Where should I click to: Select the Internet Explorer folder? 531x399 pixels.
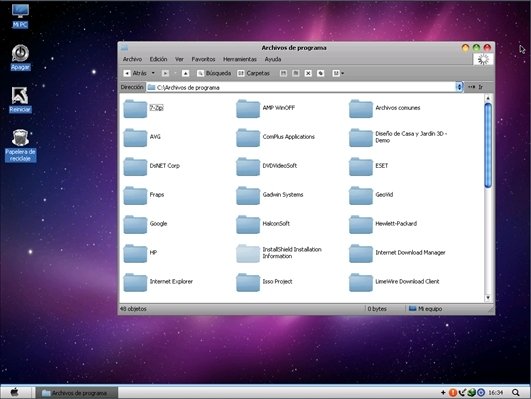(x=158, y=281)
